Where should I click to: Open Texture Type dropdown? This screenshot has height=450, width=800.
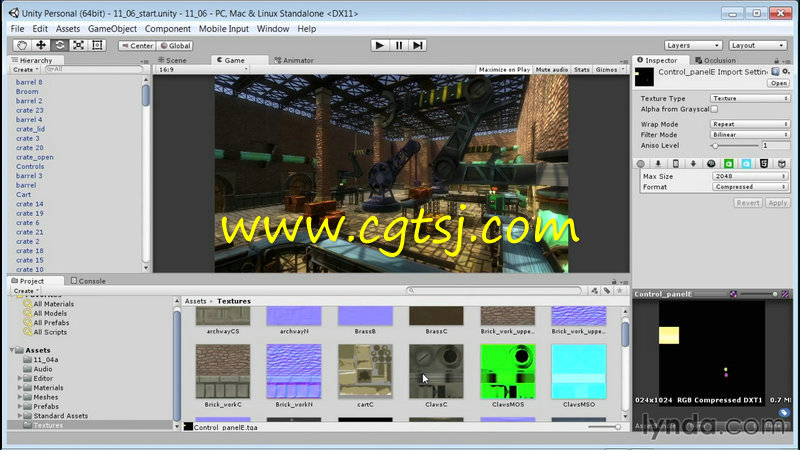tap(750, 98)
